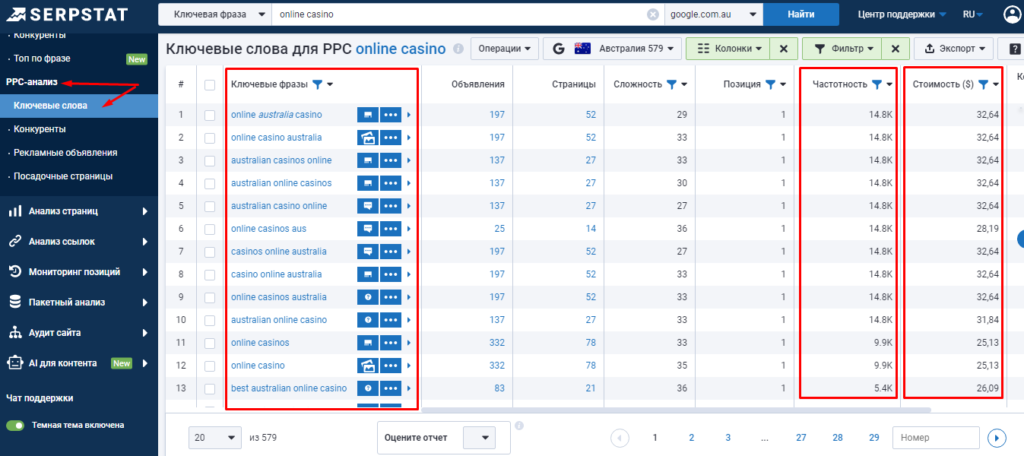Click the info icon beside Оцените отчет
The height and width of the screenshot is (456, 1024).
pos(519,426)
